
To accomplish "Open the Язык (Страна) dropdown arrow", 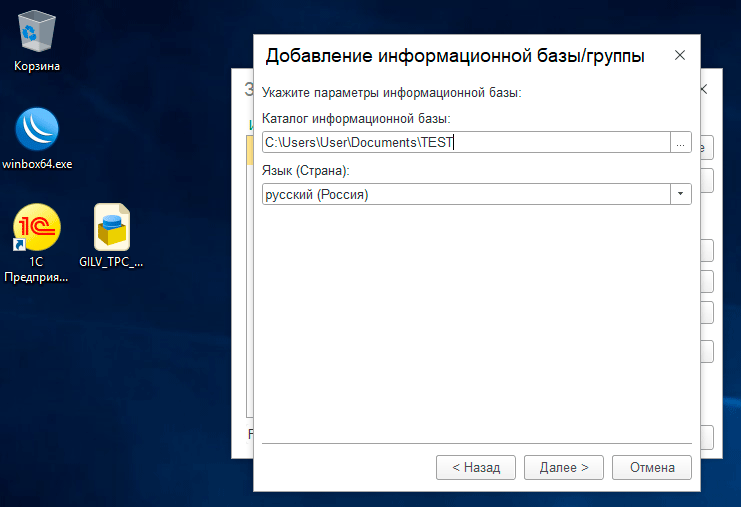I will tap(681, 194).
